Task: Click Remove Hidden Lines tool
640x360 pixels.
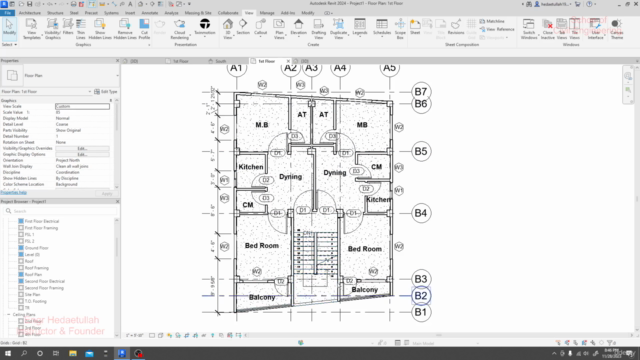Action: pyautogui.click(x=124, y=29)
